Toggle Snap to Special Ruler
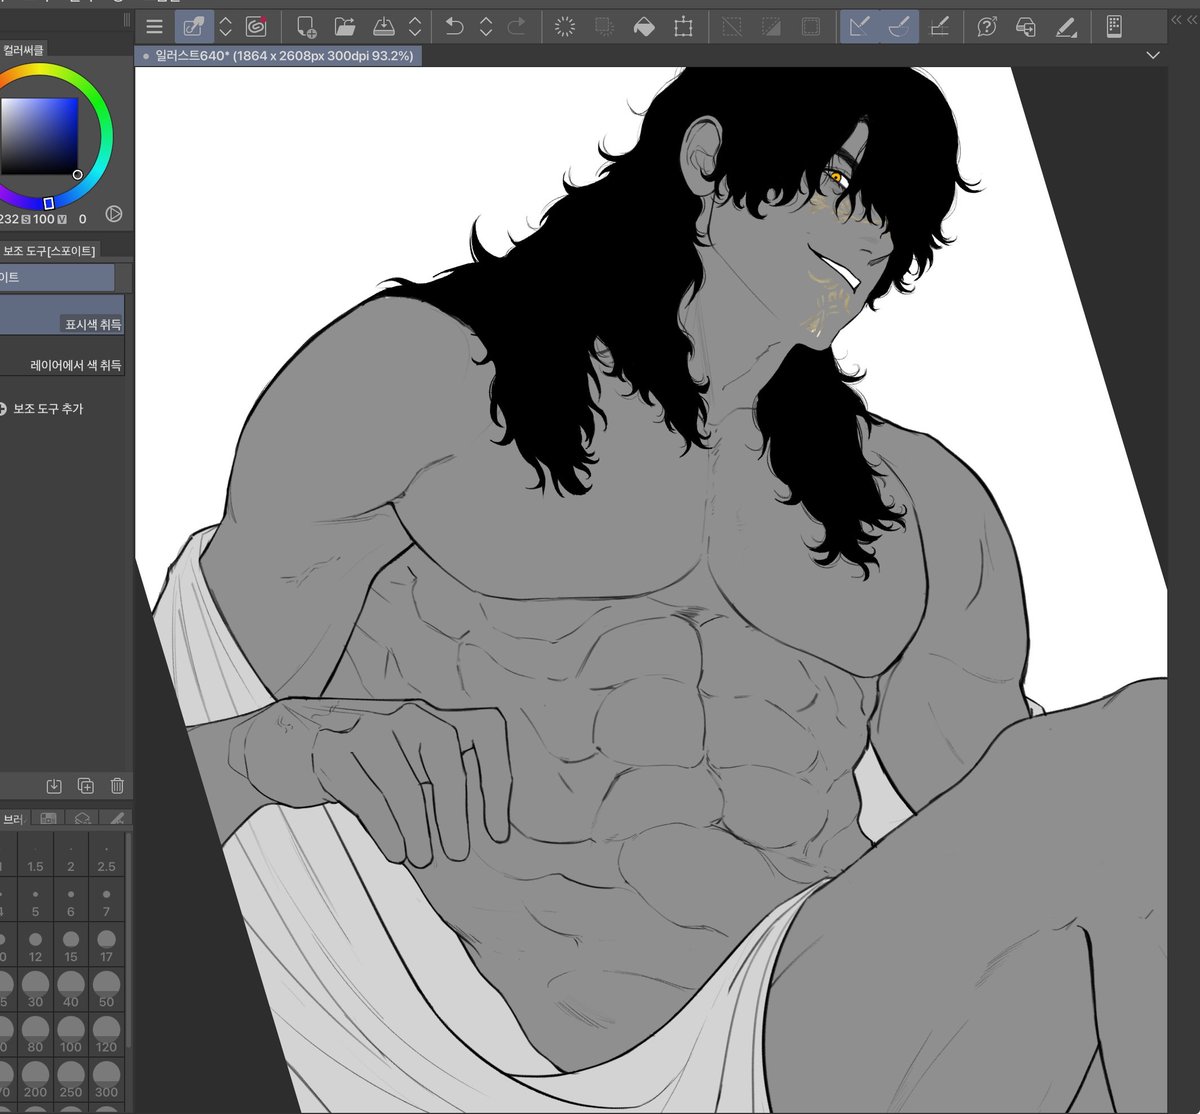The image size is (1200, 1114). [x=899, y=27]
